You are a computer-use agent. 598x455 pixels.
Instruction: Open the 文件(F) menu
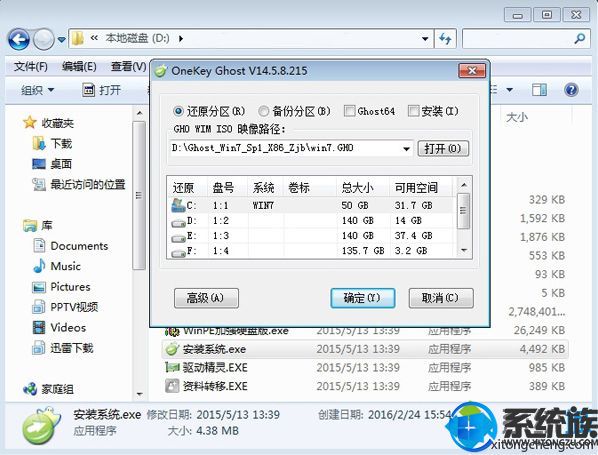tap(31, 67)
